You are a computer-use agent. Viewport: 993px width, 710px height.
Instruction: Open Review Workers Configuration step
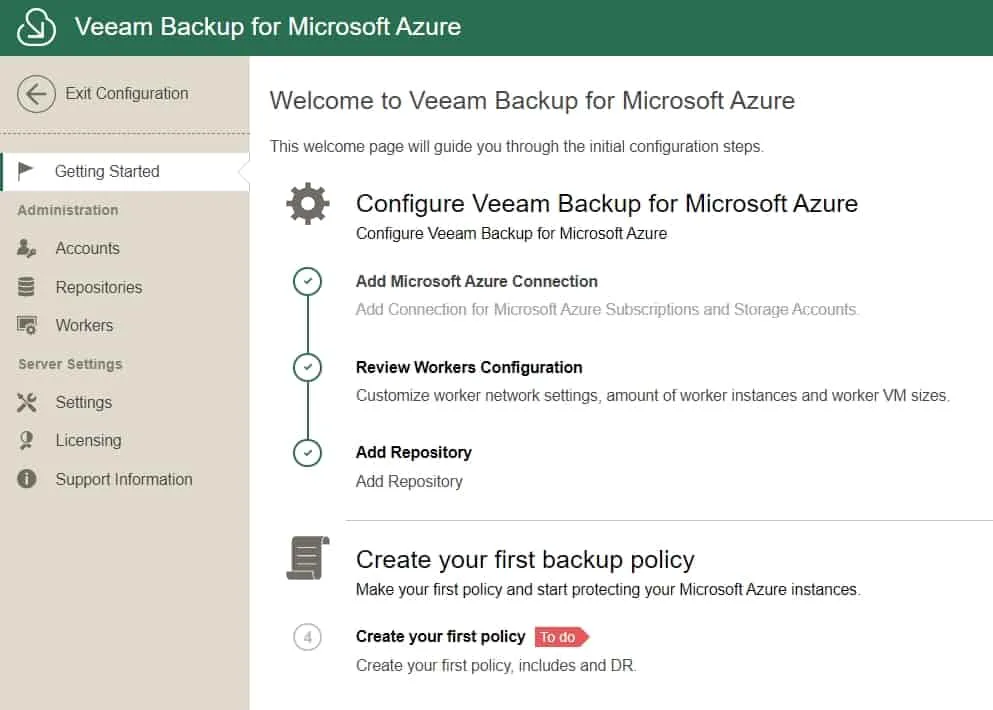click(x=469, y=367)
